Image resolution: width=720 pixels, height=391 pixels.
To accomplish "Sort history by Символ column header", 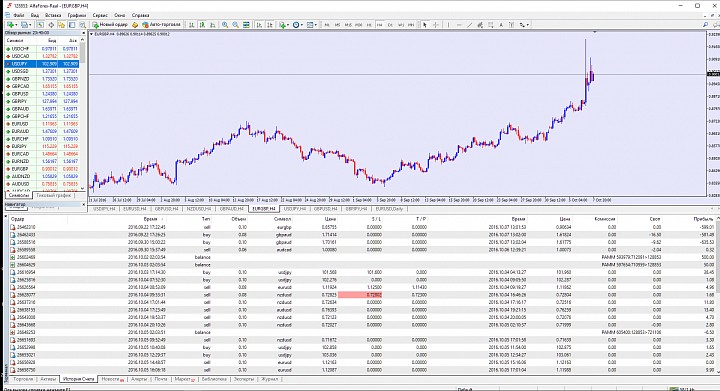I will (283, 219).
